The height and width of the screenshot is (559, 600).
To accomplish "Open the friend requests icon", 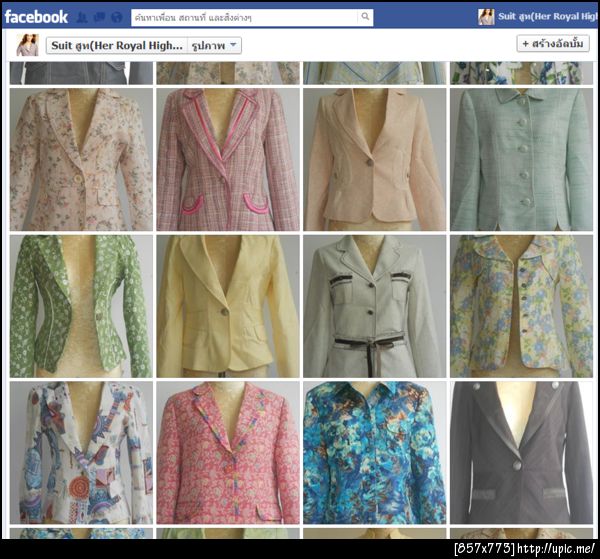I will click(x=82, y=17).
